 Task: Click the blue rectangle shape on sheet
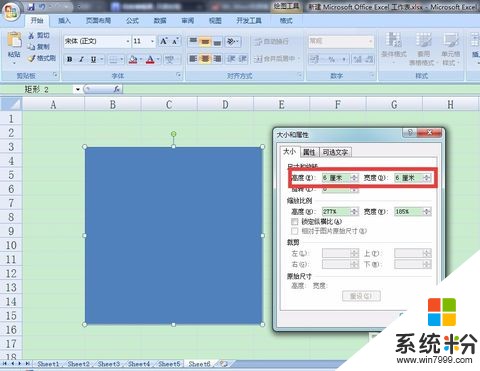(173, 235)
